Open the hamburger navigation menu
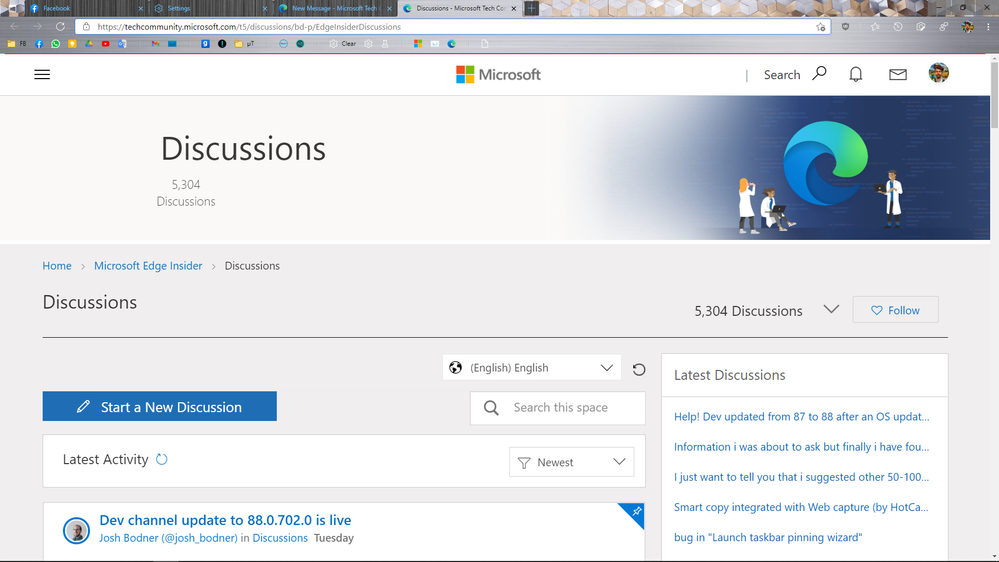This screenshot has height=562, width=999. coord(42,75)
